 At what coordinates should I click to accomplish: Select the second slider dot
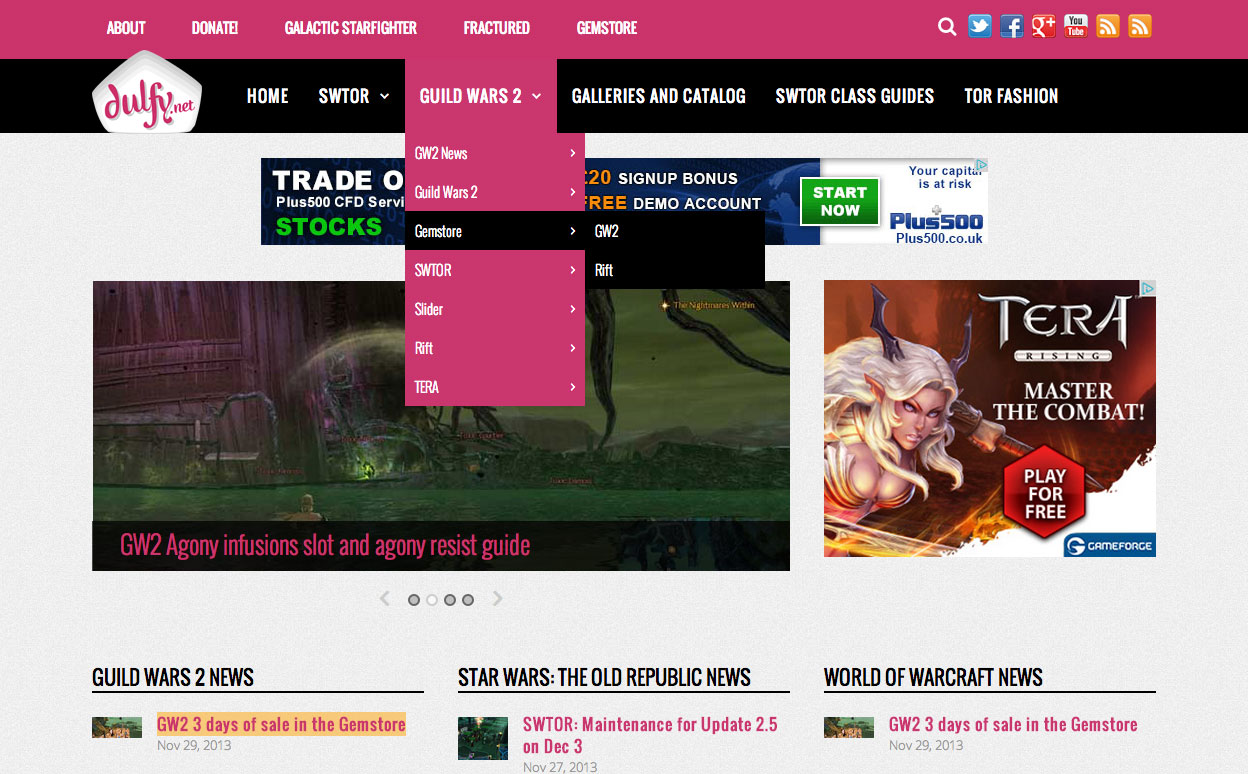(x=432, y=600)
